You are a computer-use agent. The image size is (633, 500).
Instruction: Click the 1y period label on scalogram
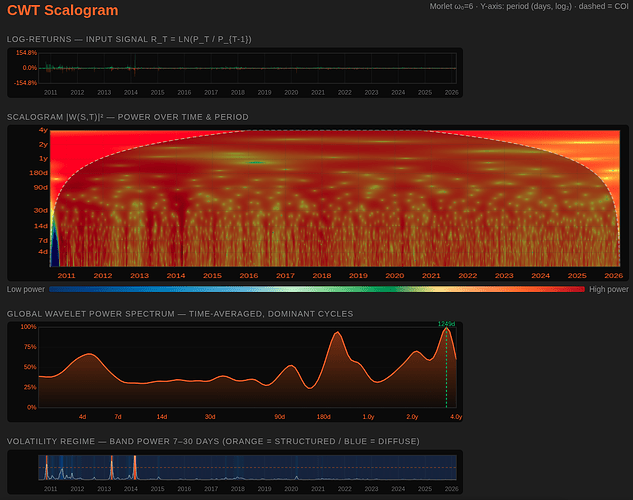[x=43, y=159]
